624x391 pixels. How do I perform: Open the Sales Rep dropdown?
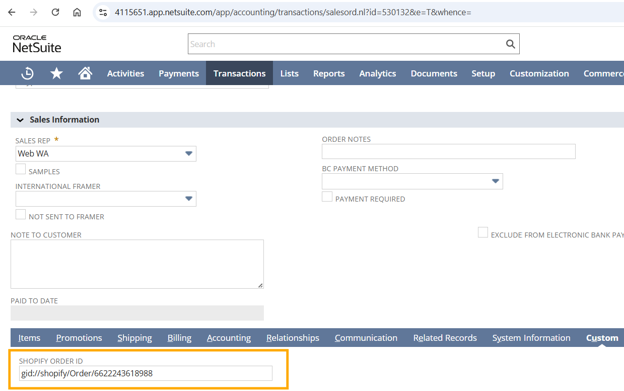[189, 154]
